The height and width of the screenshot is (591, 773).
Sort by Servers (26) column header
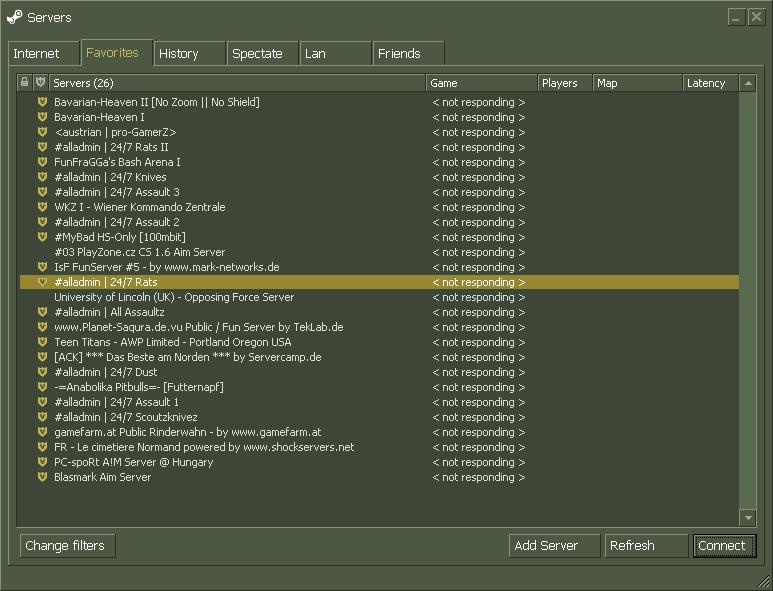(237, 83)
